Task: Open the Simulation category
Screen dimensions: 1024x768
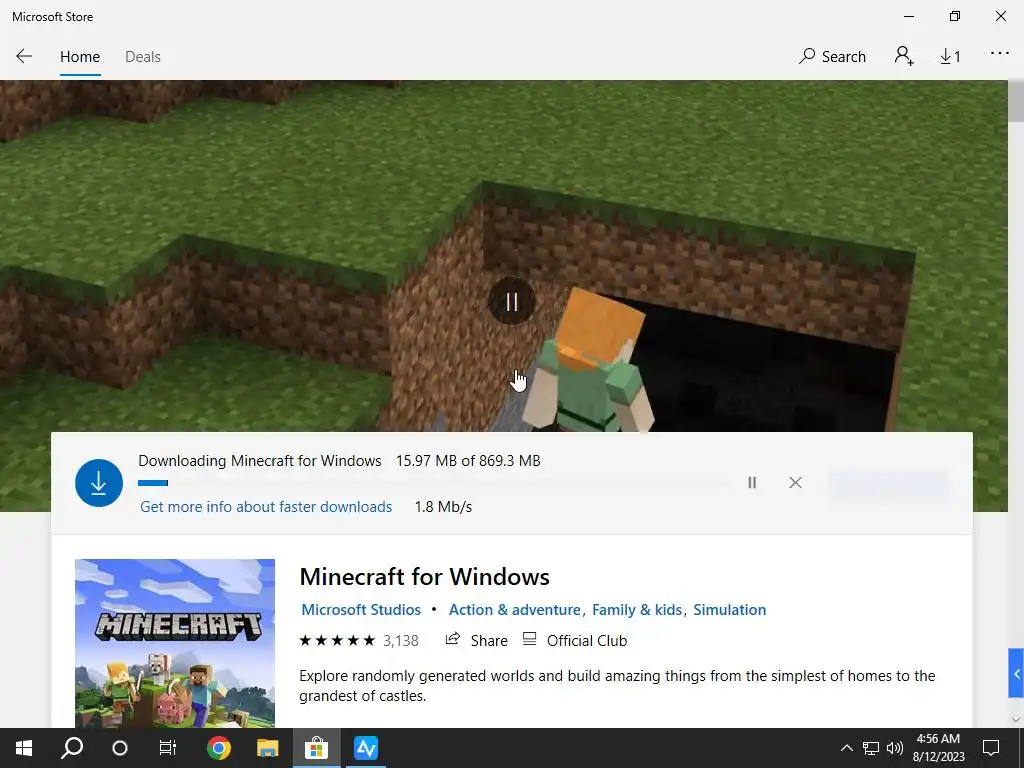Action: coord(729,610)
